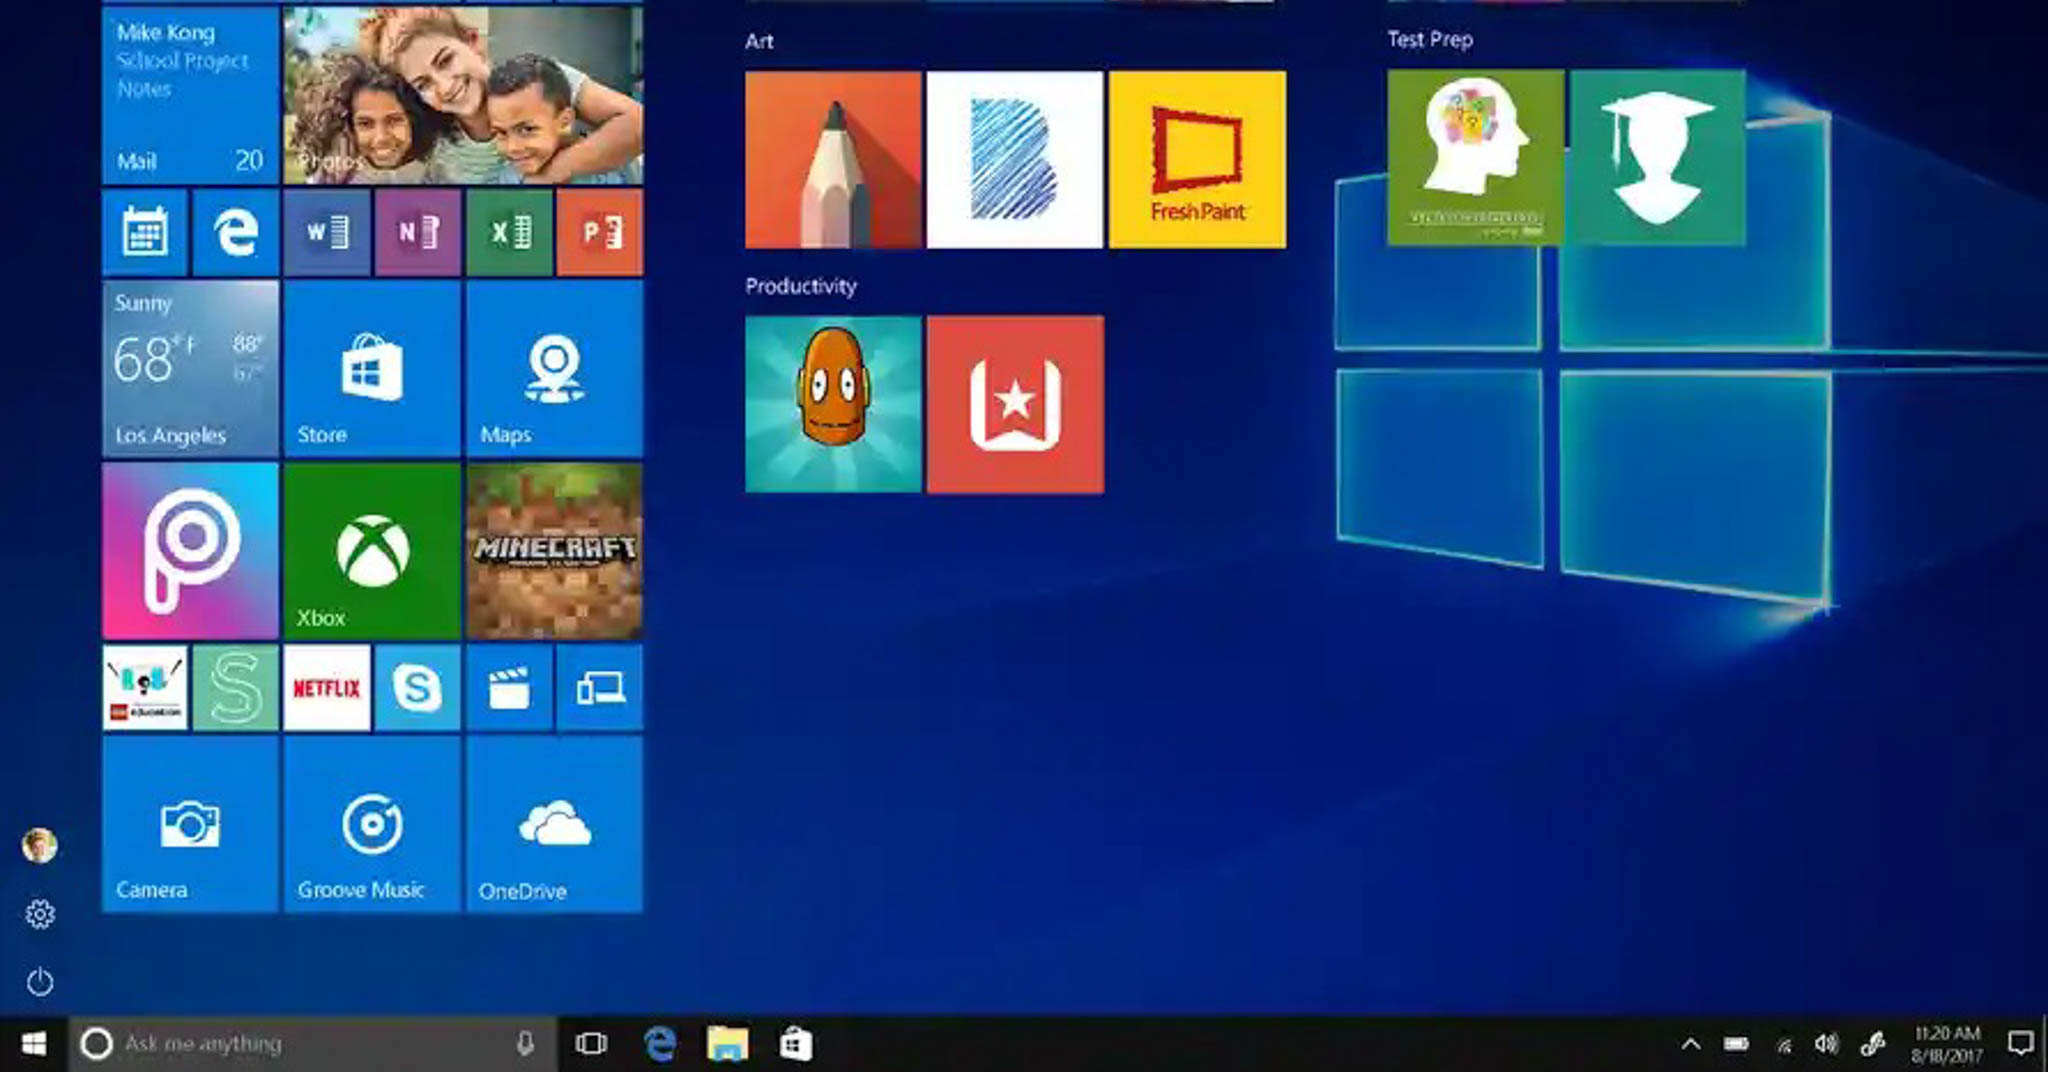This screenshot has width=2048, height=1072.
Task: Open the OneDrive tile
Action: [x=554, y=825]
